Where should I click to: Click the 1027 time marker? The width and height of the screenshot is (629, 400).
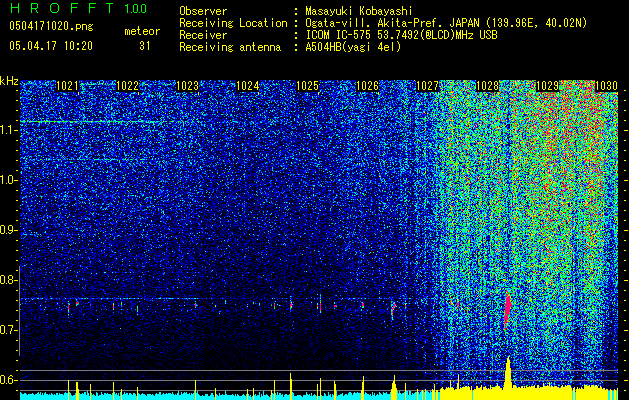pyautogui.click(x=427, y=86)
